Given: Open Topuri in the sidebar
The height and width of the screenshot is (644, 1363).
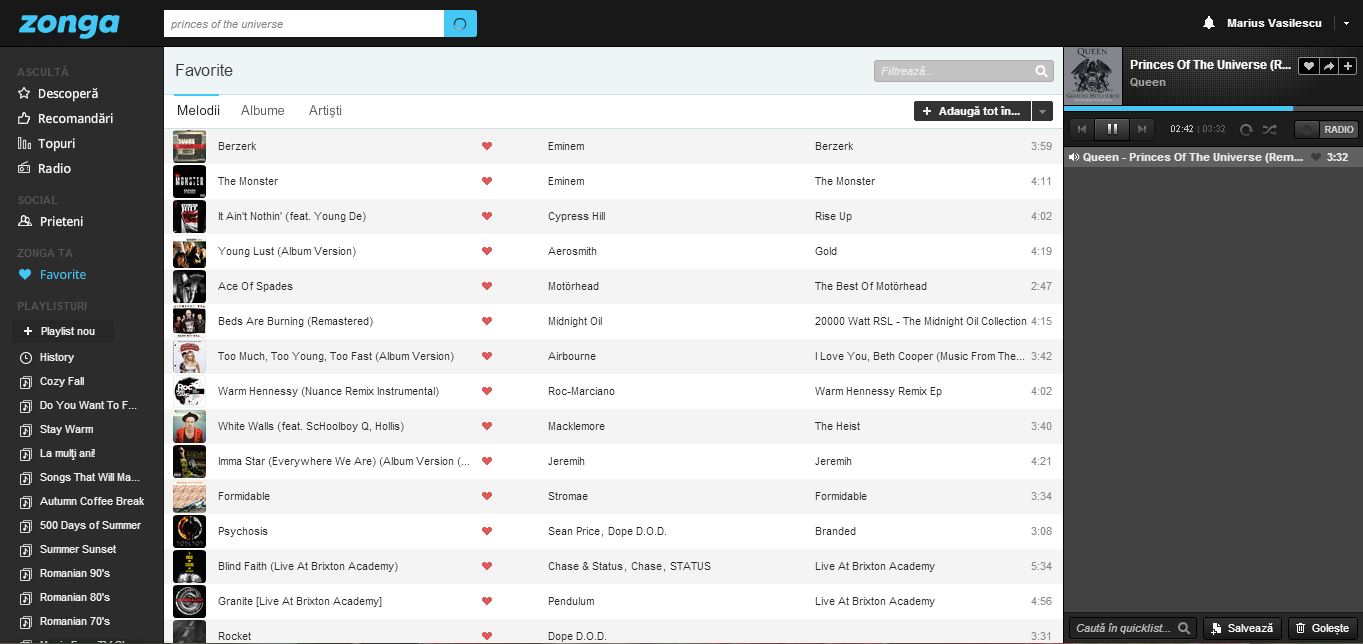Looking at the screenshot, I should (x=46, y=143).
